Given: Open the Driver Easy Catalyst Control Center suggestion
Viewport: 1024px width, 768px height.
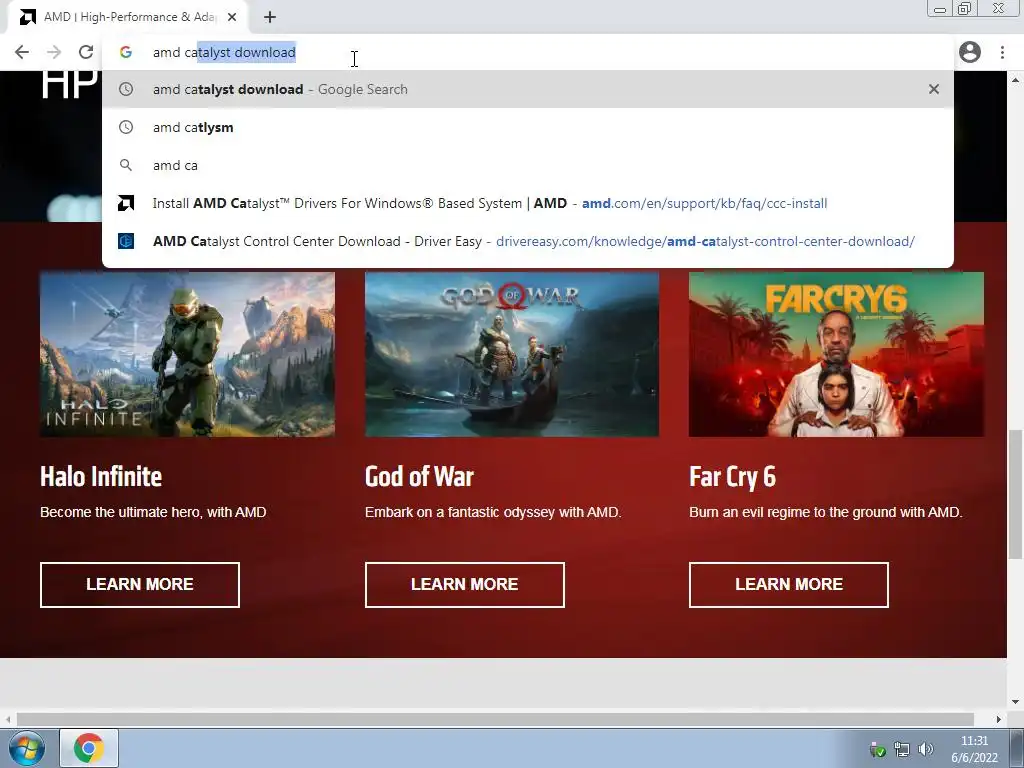Looking at the screenshot, I should click(x=528, y=241).
